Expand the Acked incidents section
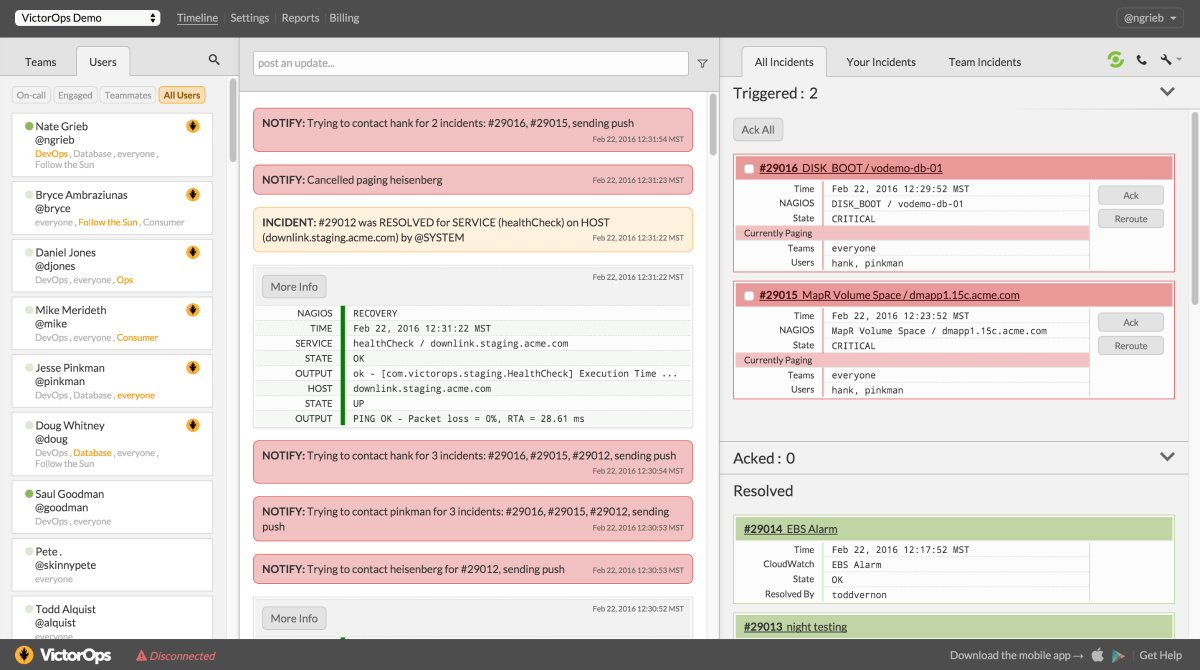This screenshot has height=670, width=1200. pos(1167,456)
